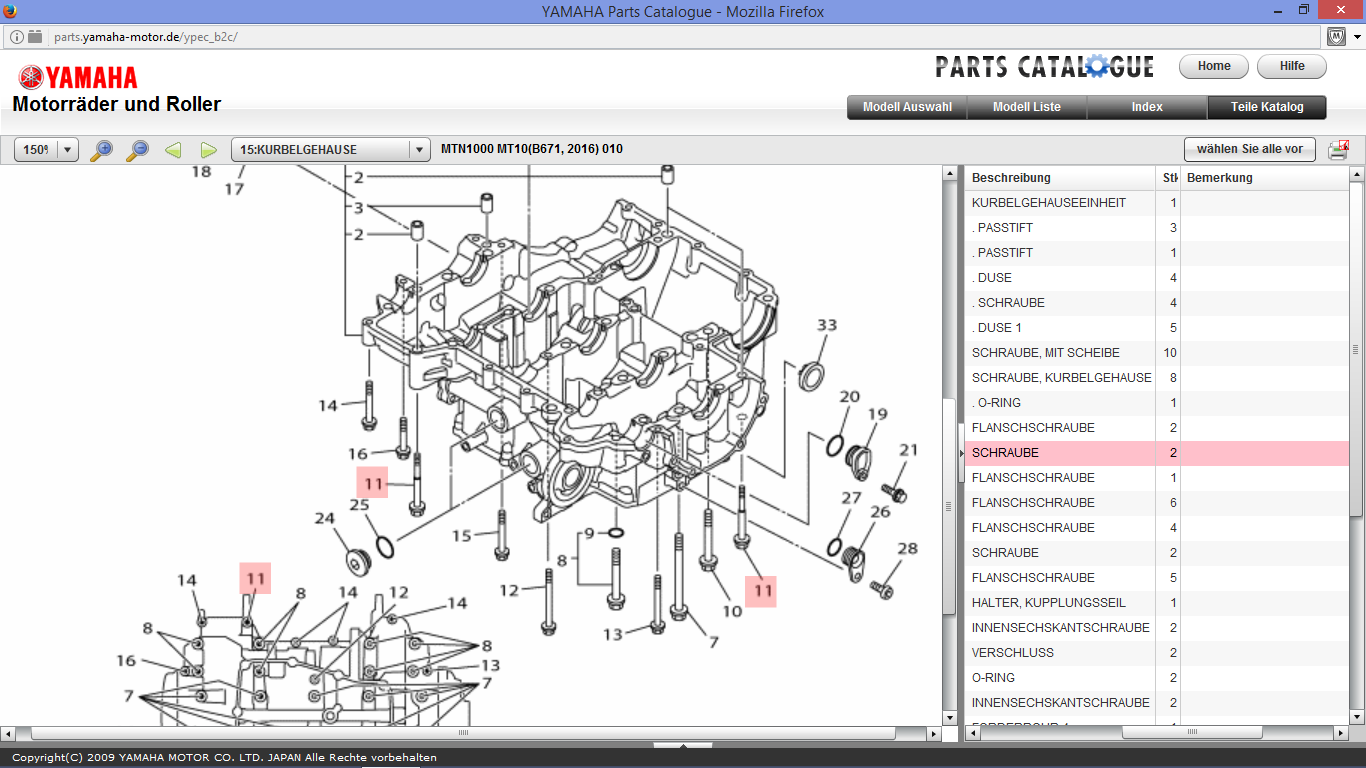Click the shield icon in browser toolbar

click(x=1337, y=37)
